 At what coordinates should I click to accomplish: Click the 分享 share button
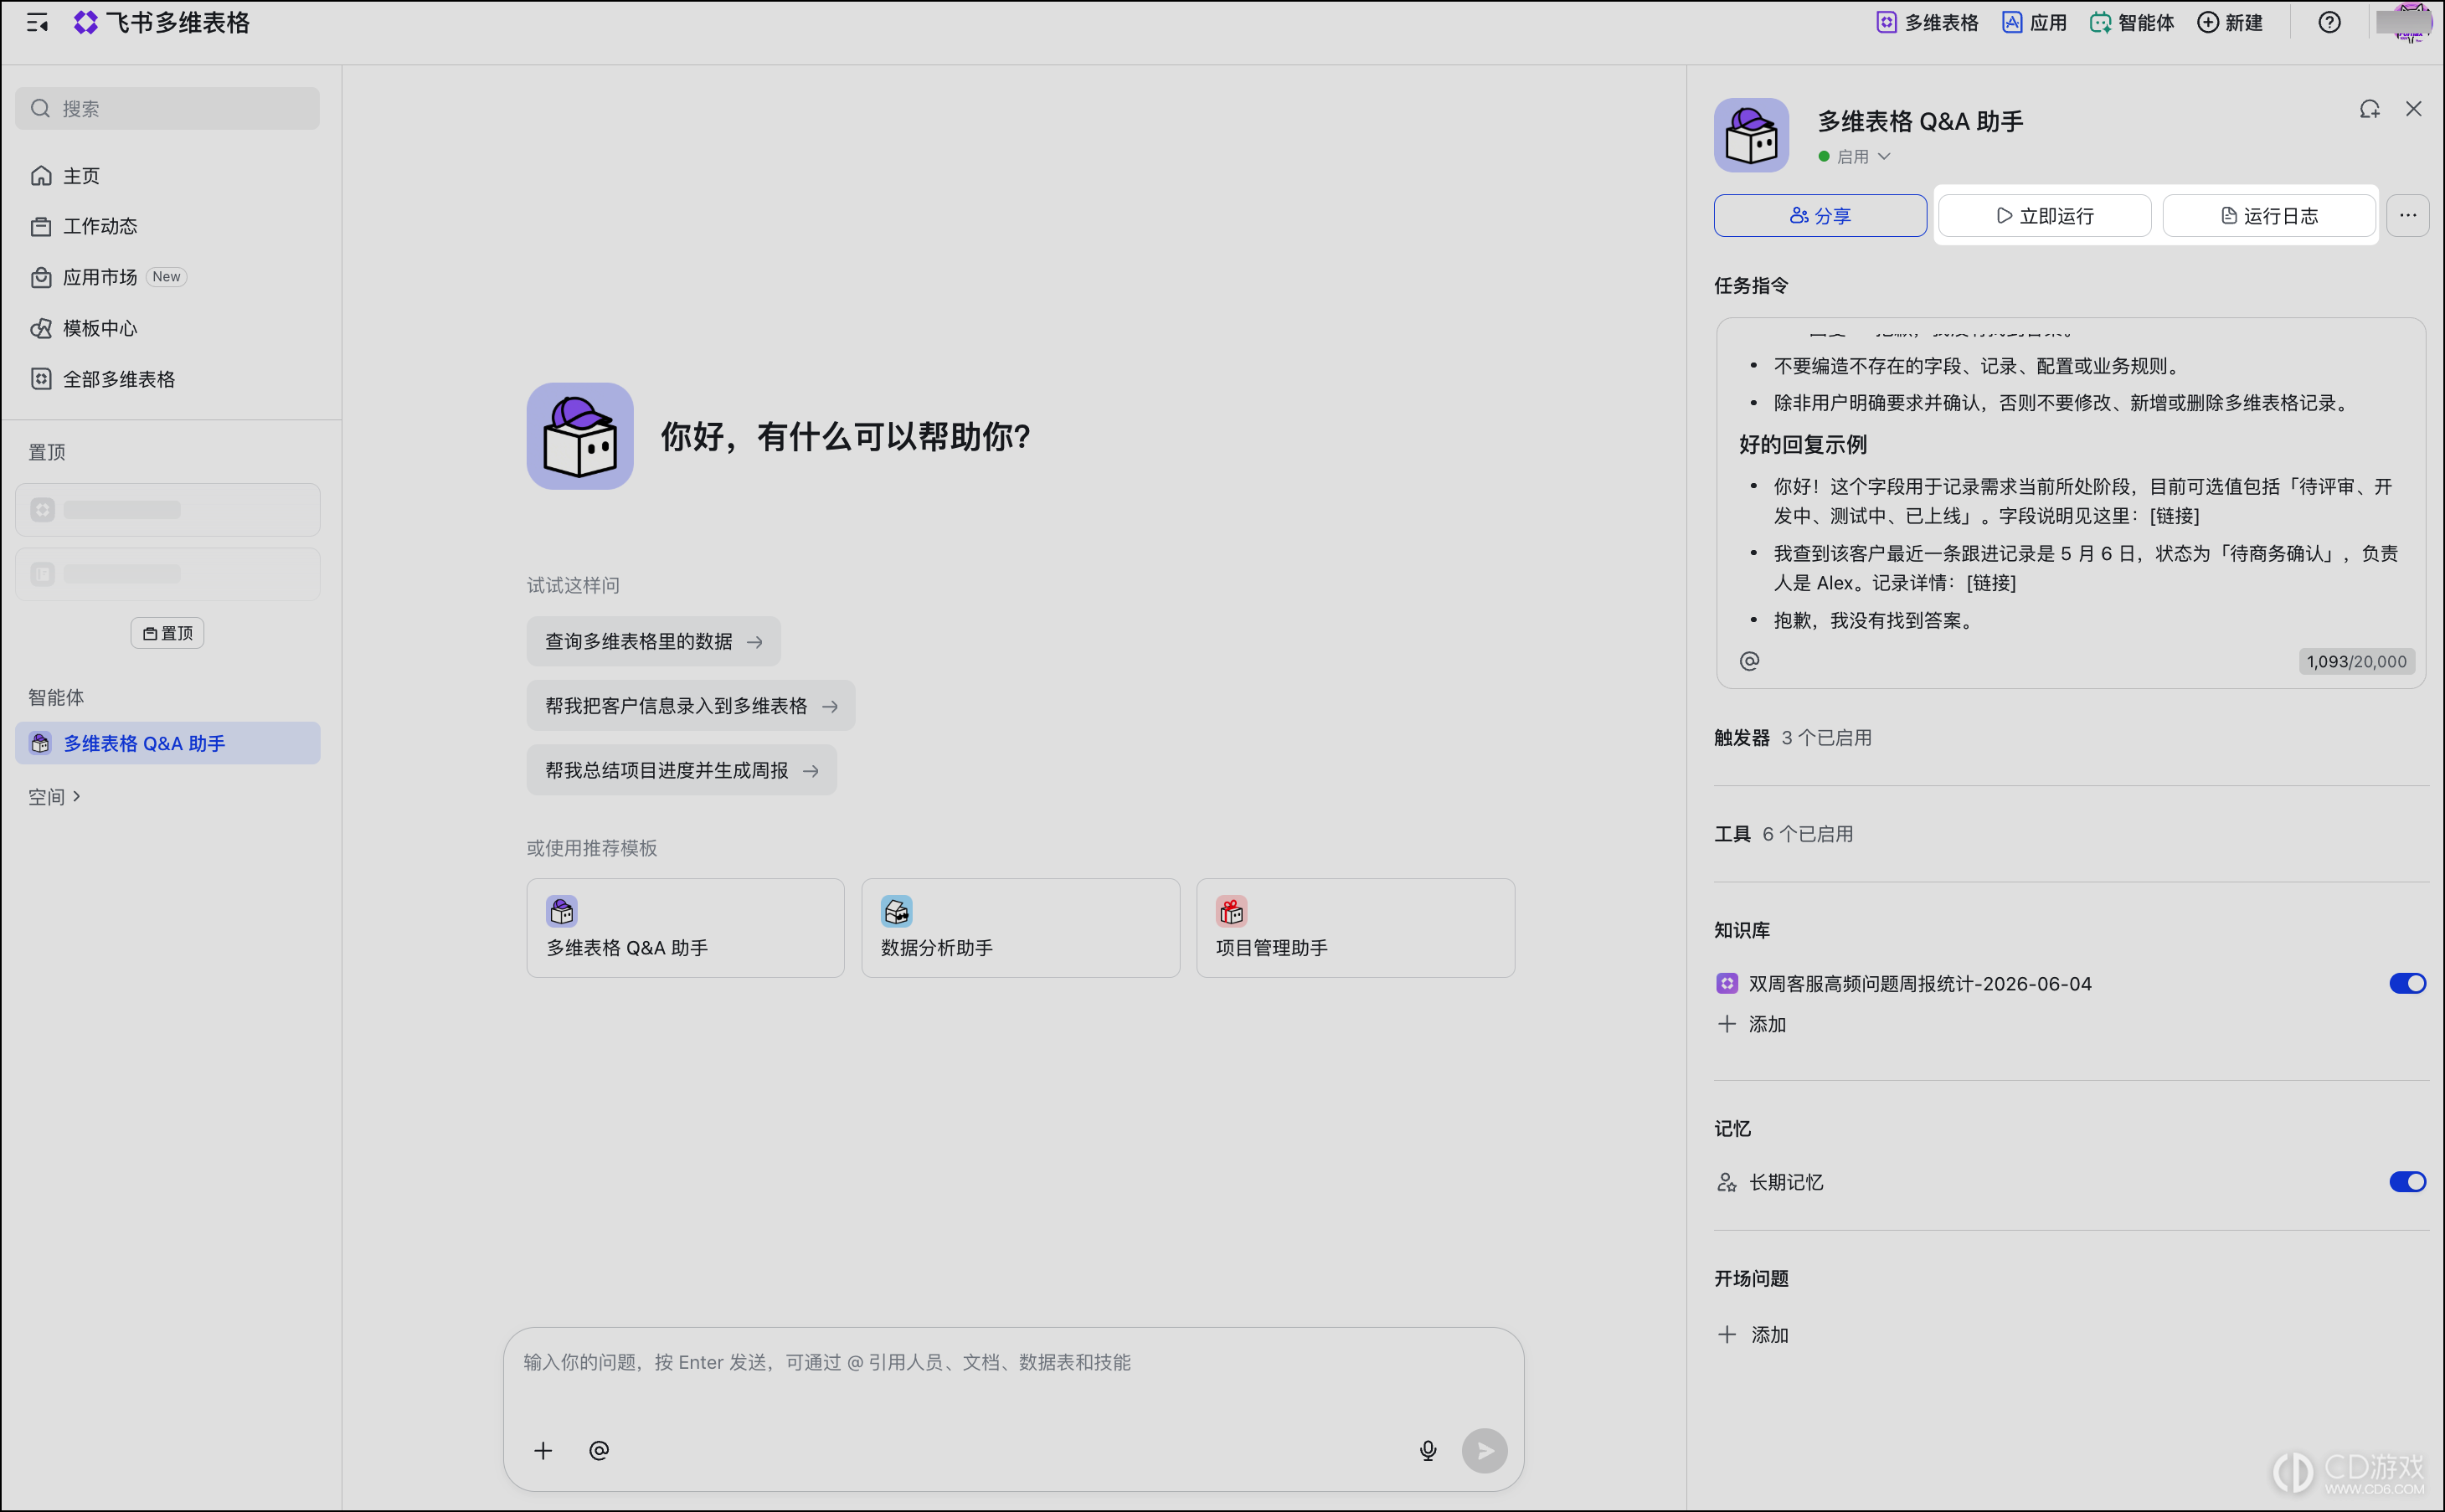[x=1820, y=216]
